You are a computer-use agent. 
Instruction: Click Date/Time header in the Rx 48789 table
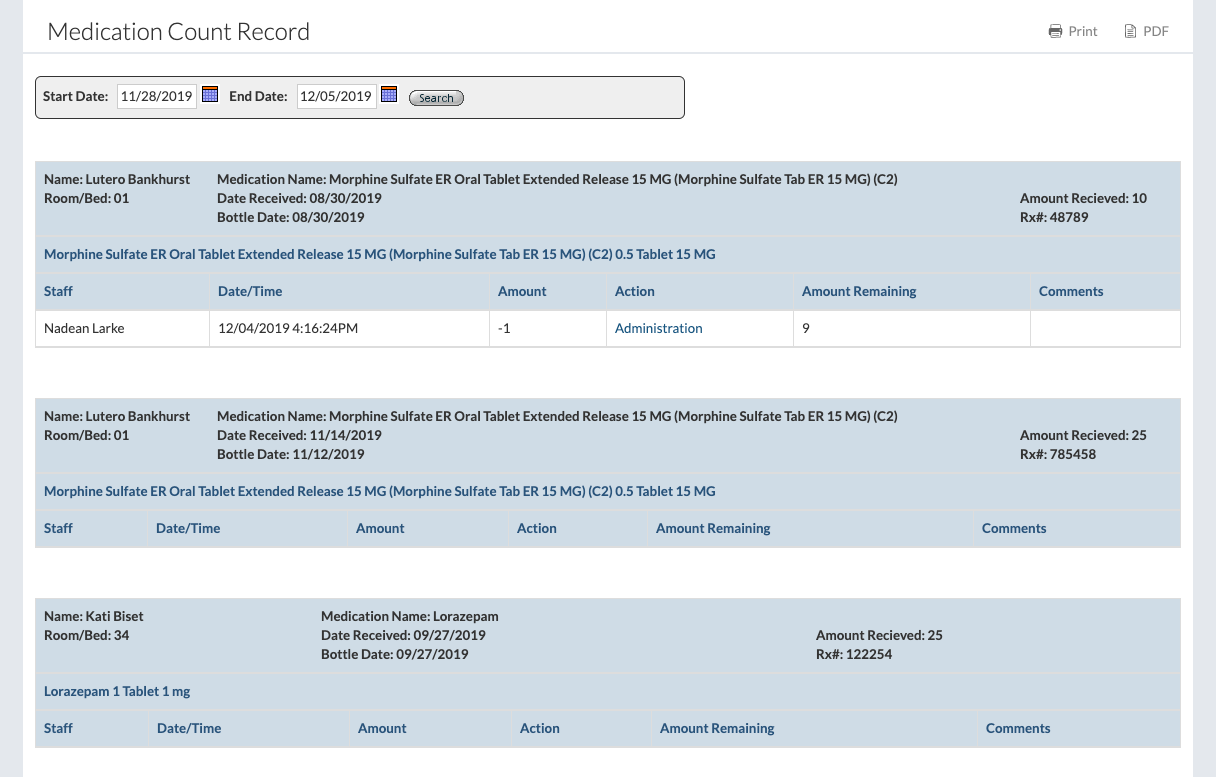[x=250, y=291]
